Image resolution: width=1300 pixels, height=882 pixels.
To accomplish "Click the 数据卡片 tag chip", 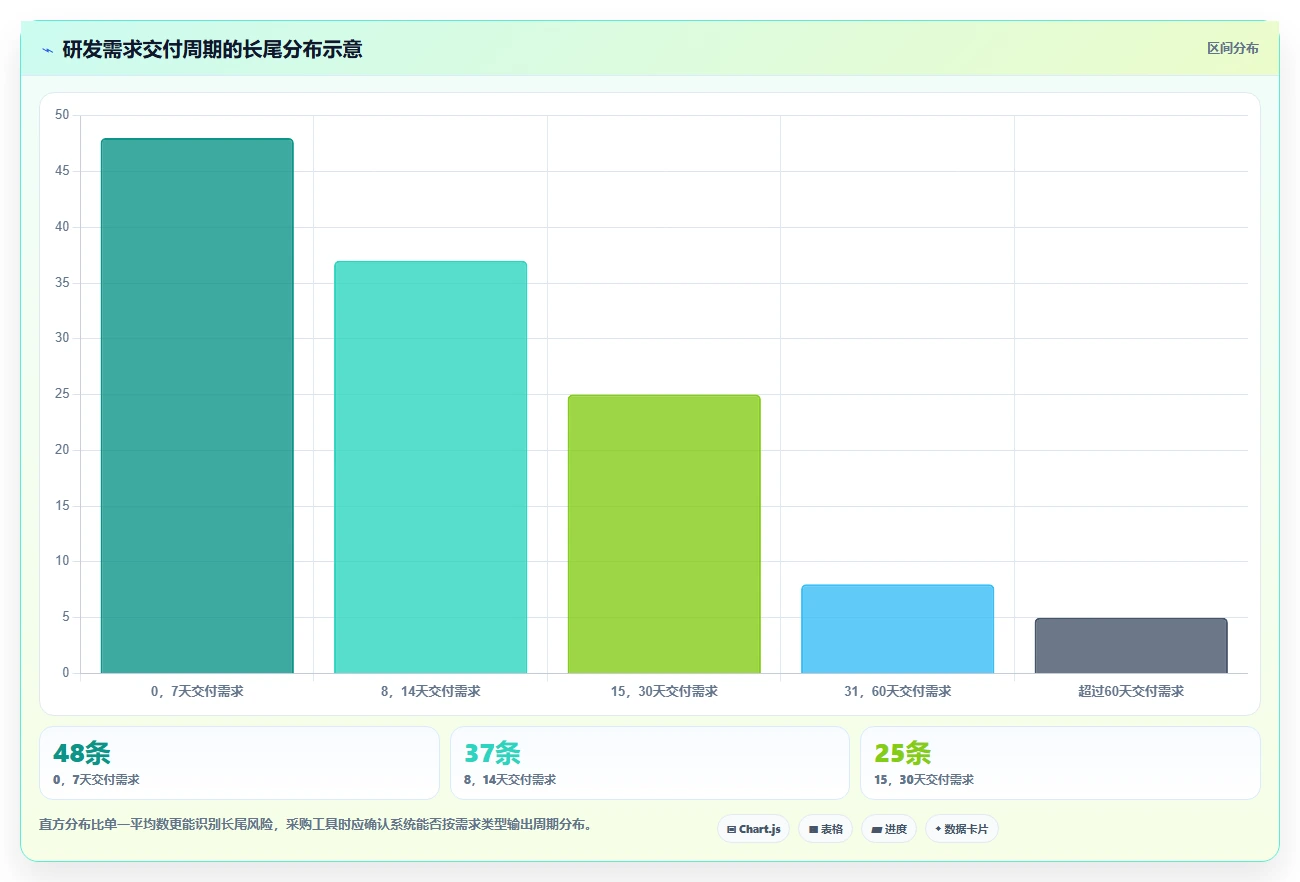I will [962, 829].
